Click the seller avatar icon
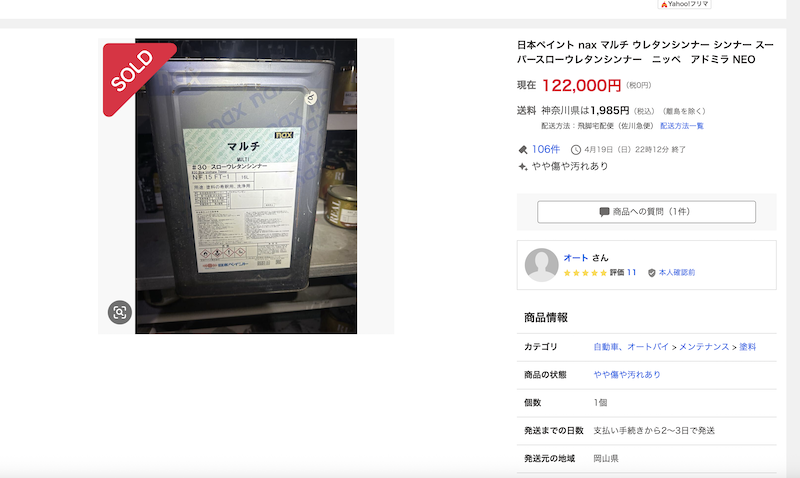Screen dimensions: 800x478 pyautogui.click(x=541, y=265)
